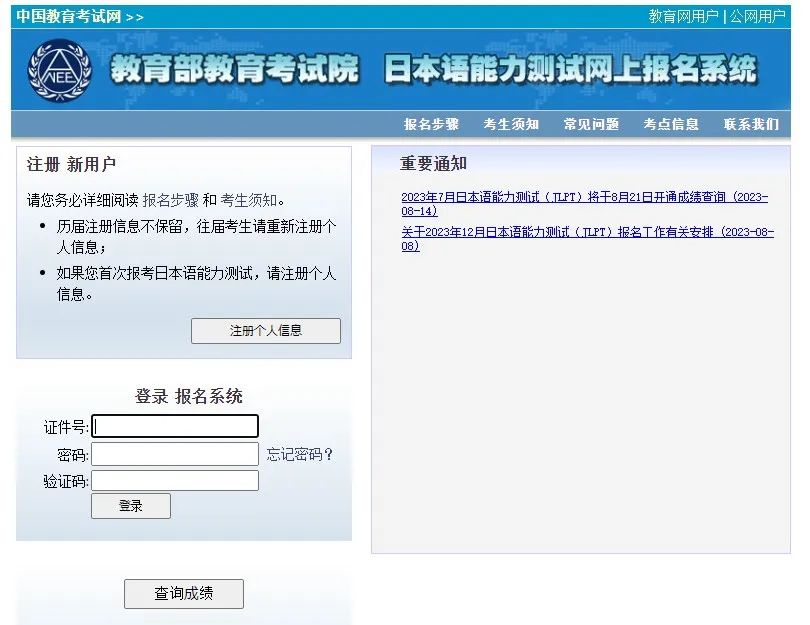Viewport: 810px width, 625px height.
Task: Focus the 证件号 input field
Action: [175, 426]
